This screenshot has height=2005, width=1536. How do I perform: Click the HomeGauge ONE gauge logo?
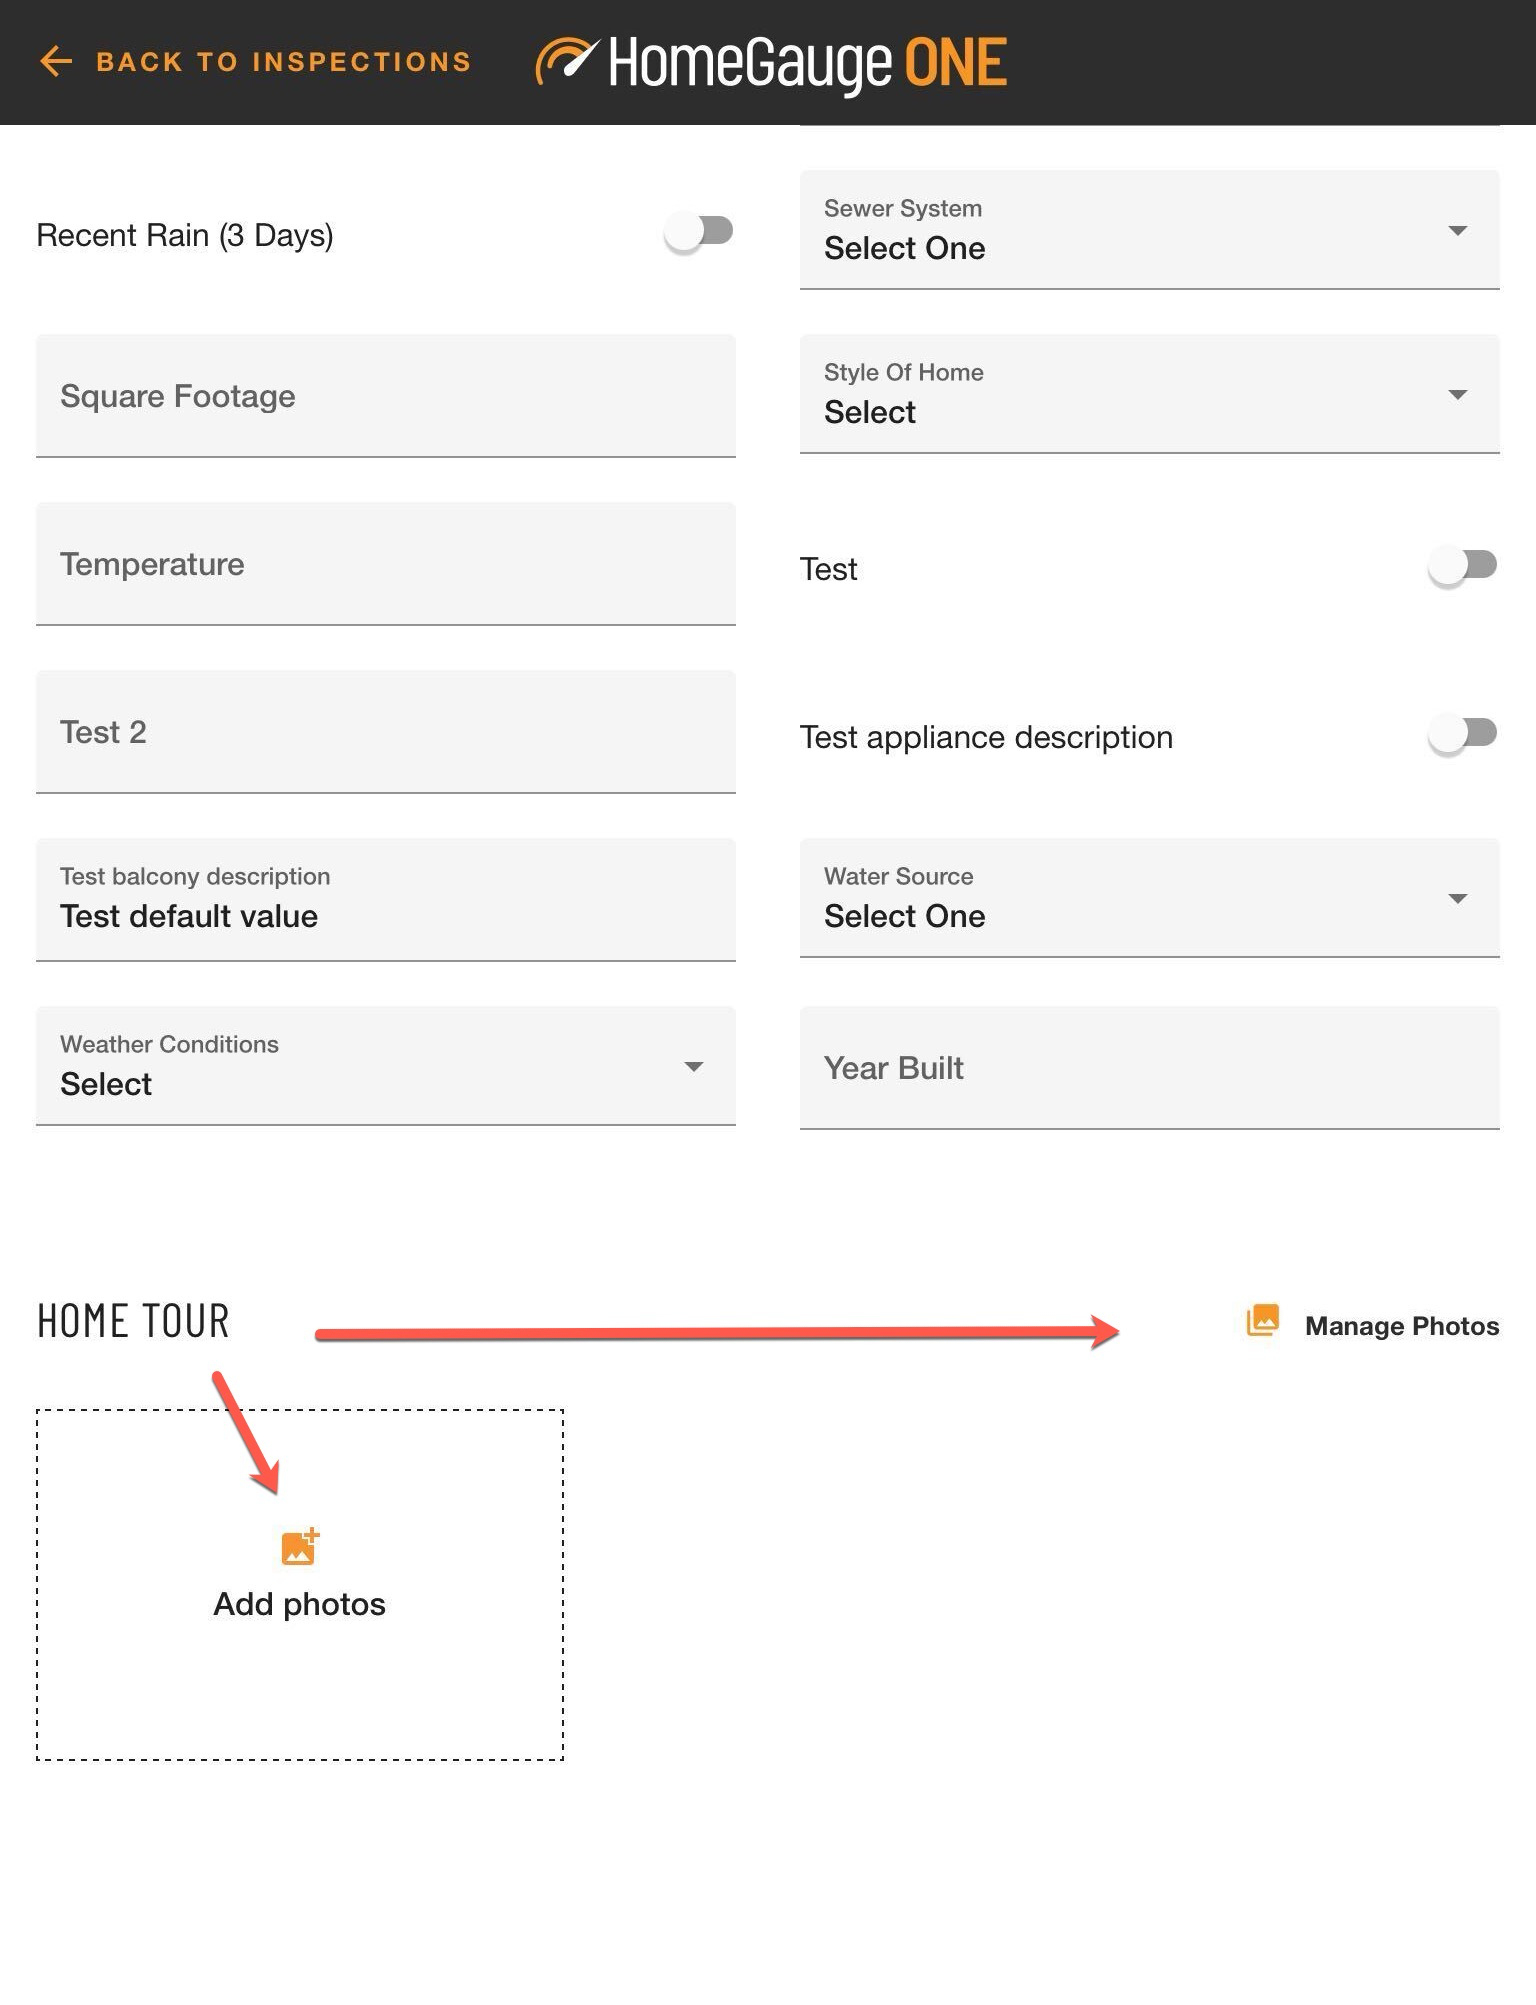566,61
